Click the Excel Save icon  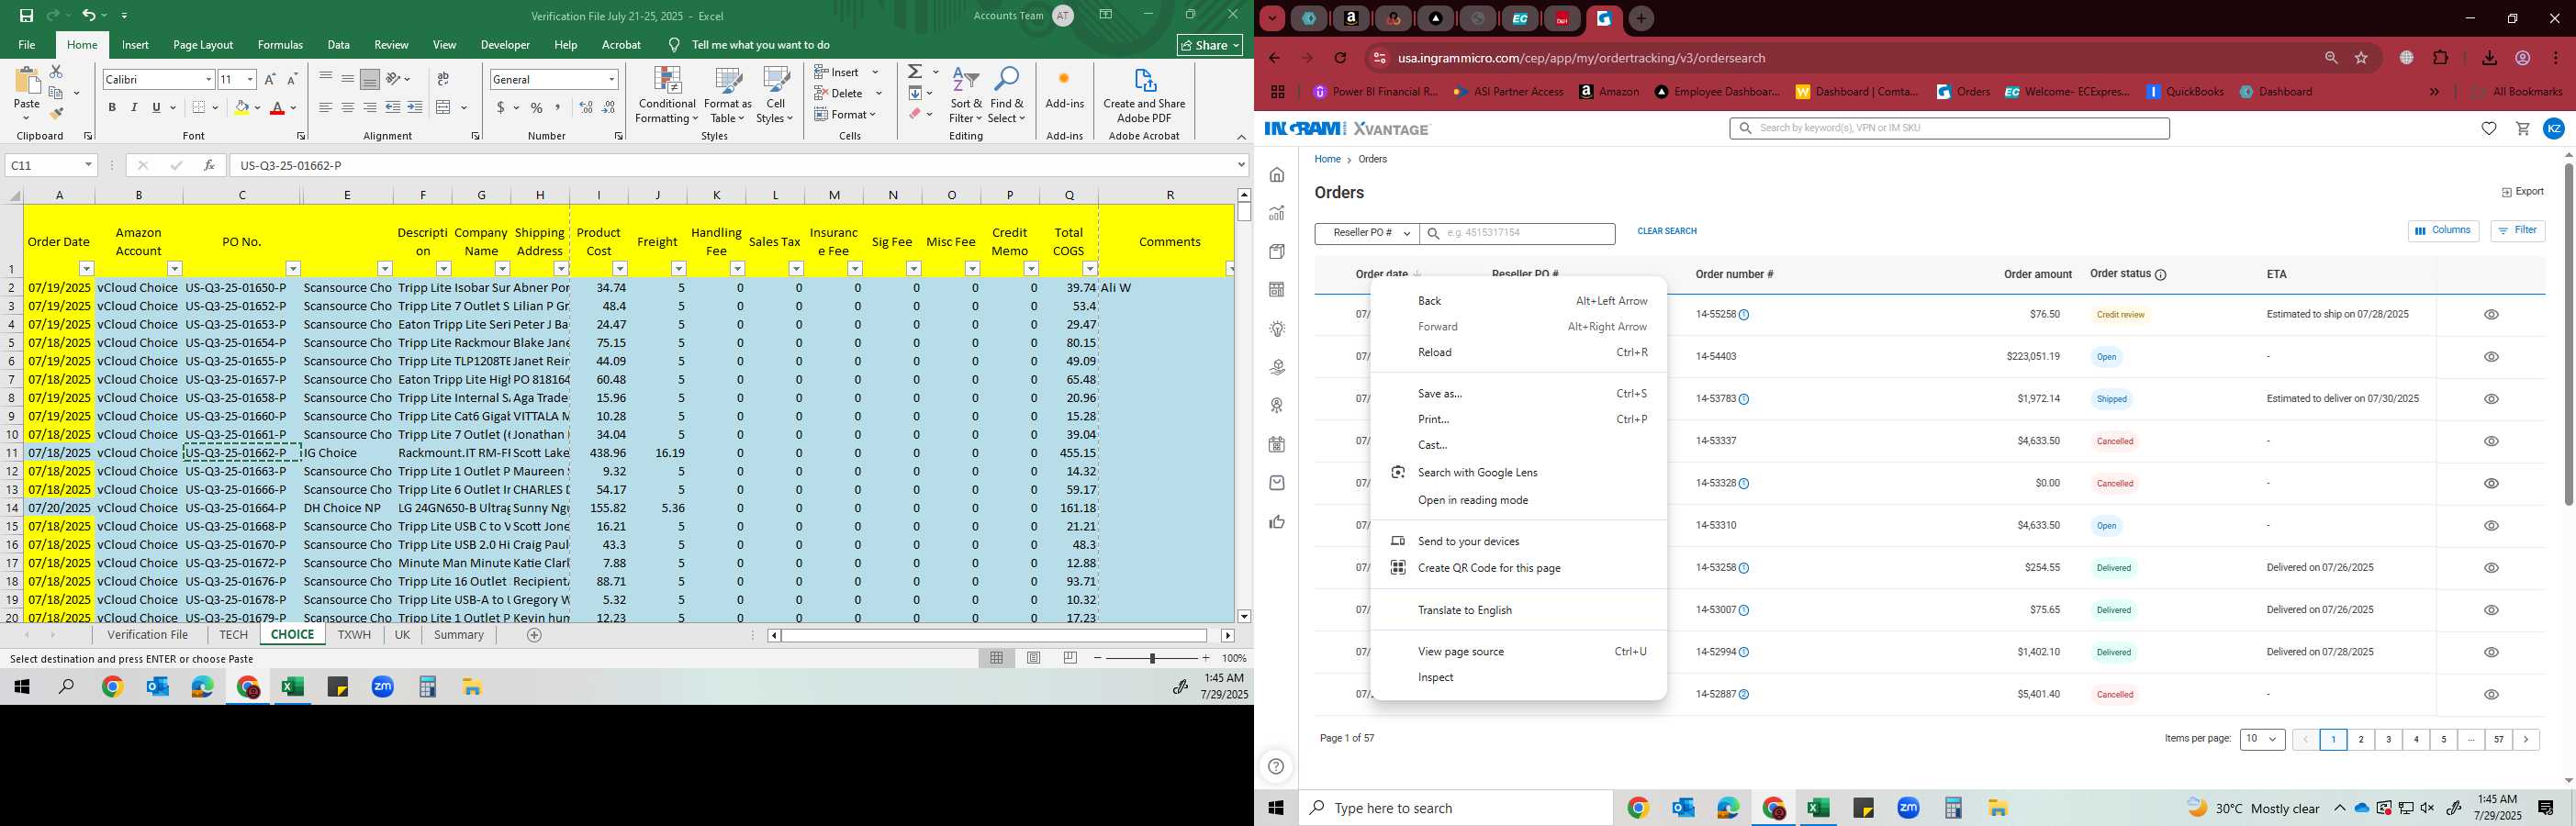pos(26,15)
